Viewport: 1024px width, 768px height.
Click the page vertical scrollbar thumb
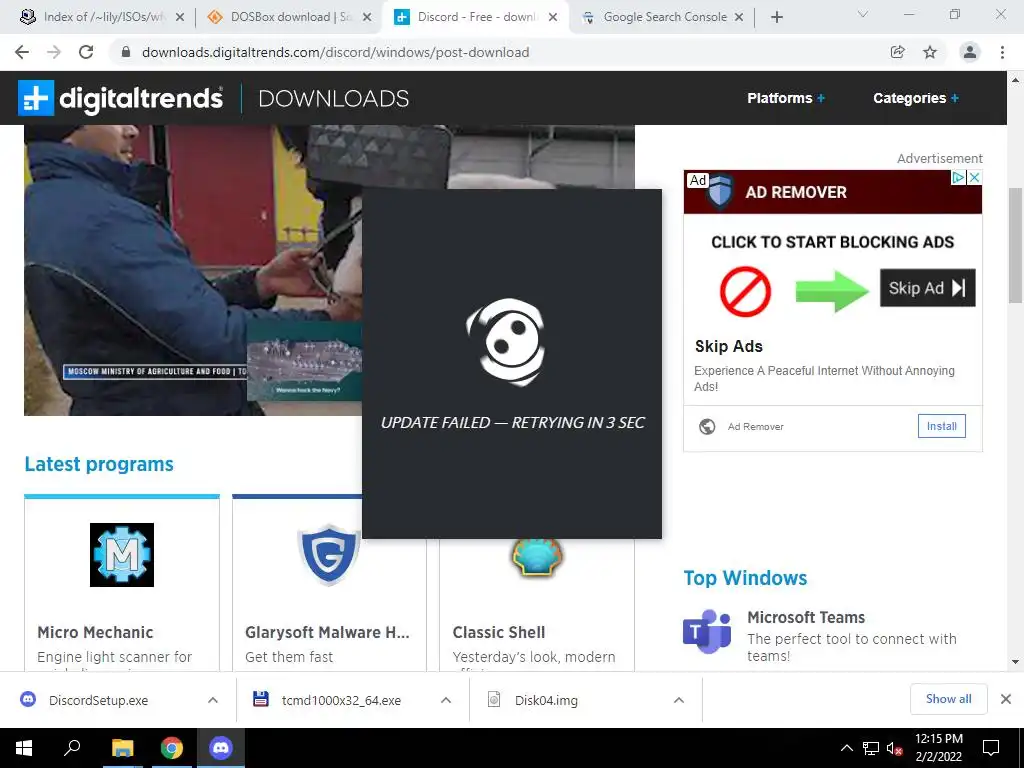tap(1015, 245)
